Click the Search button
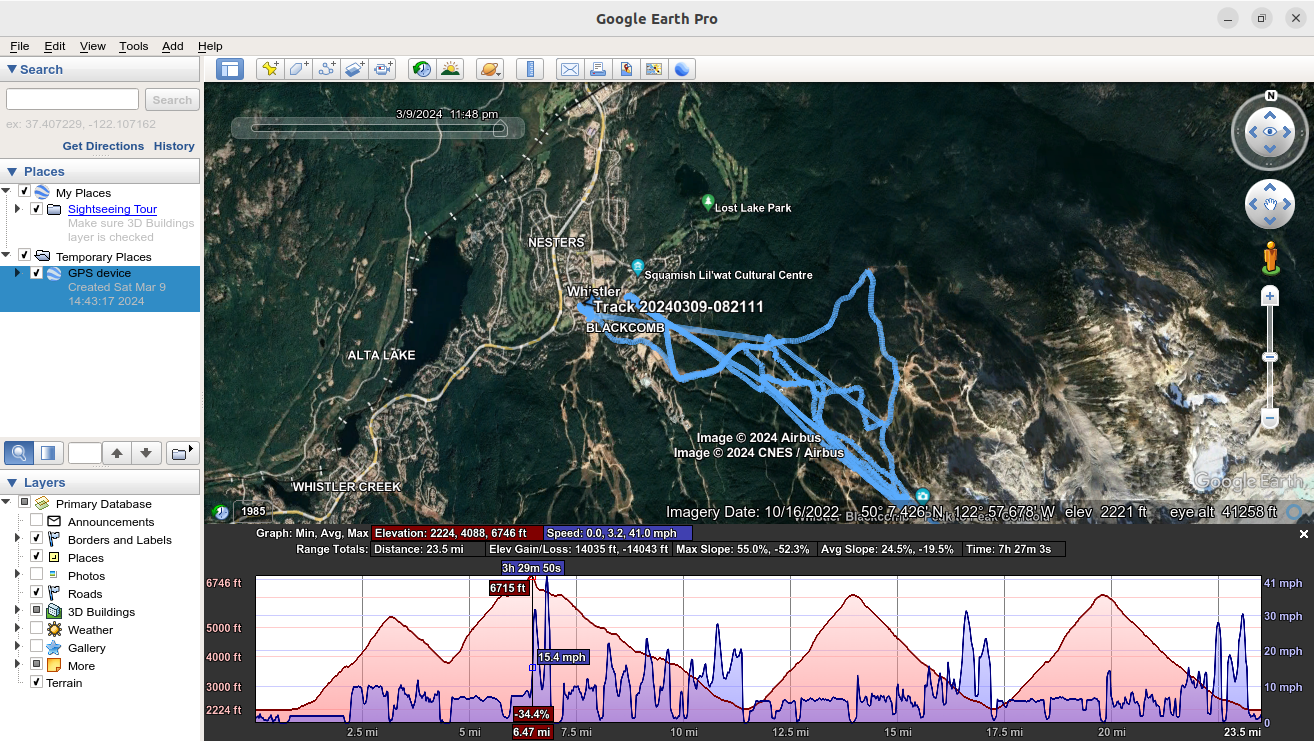This screenshot has height=741, width=1314. pos(172,100)
